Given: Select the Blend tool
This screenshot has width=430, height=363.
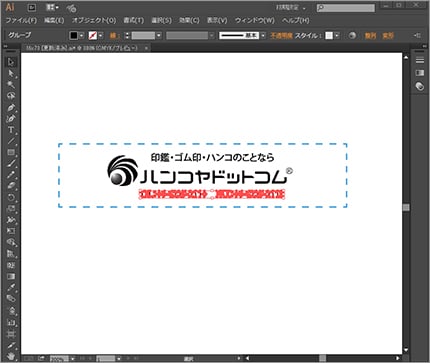Looking at the screenshot, I should pyautogui.click(x=11, y=299).
